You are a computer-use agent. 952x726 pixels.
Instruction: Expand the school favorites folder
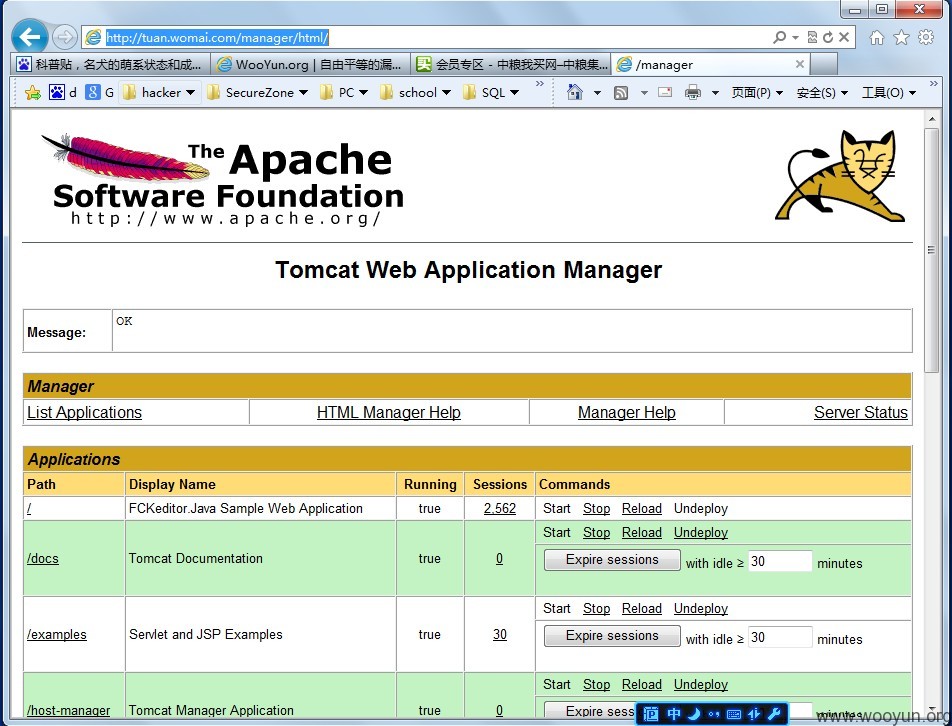415,92
